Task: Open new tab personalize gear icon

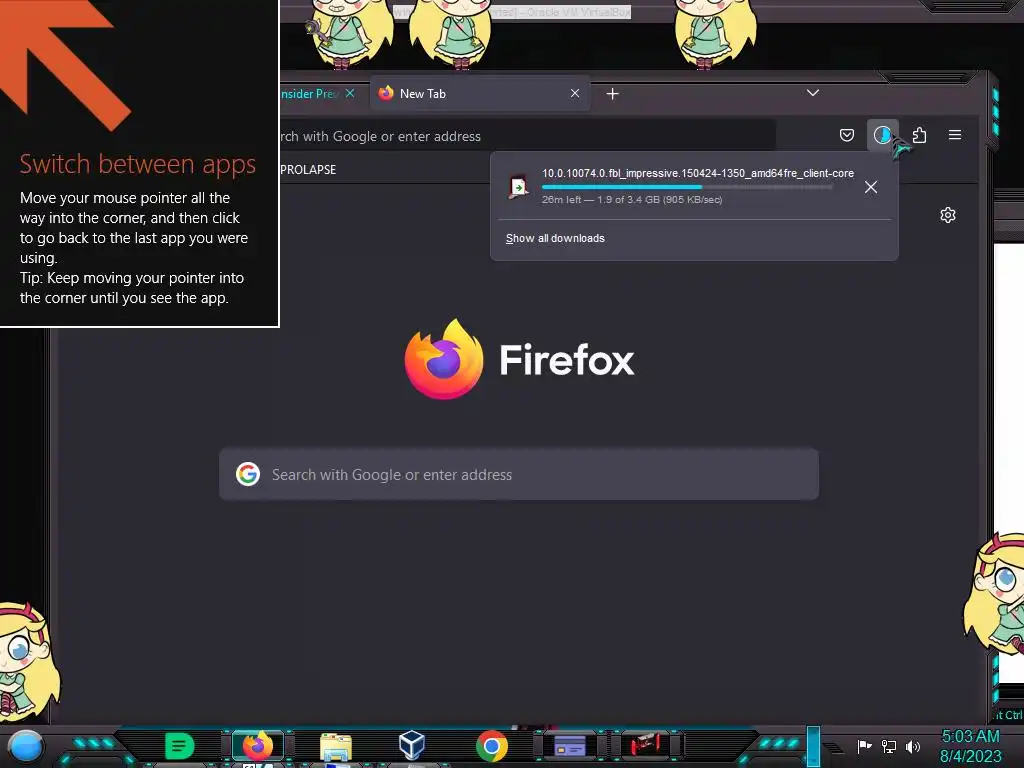Action: [x=948, y=215]
